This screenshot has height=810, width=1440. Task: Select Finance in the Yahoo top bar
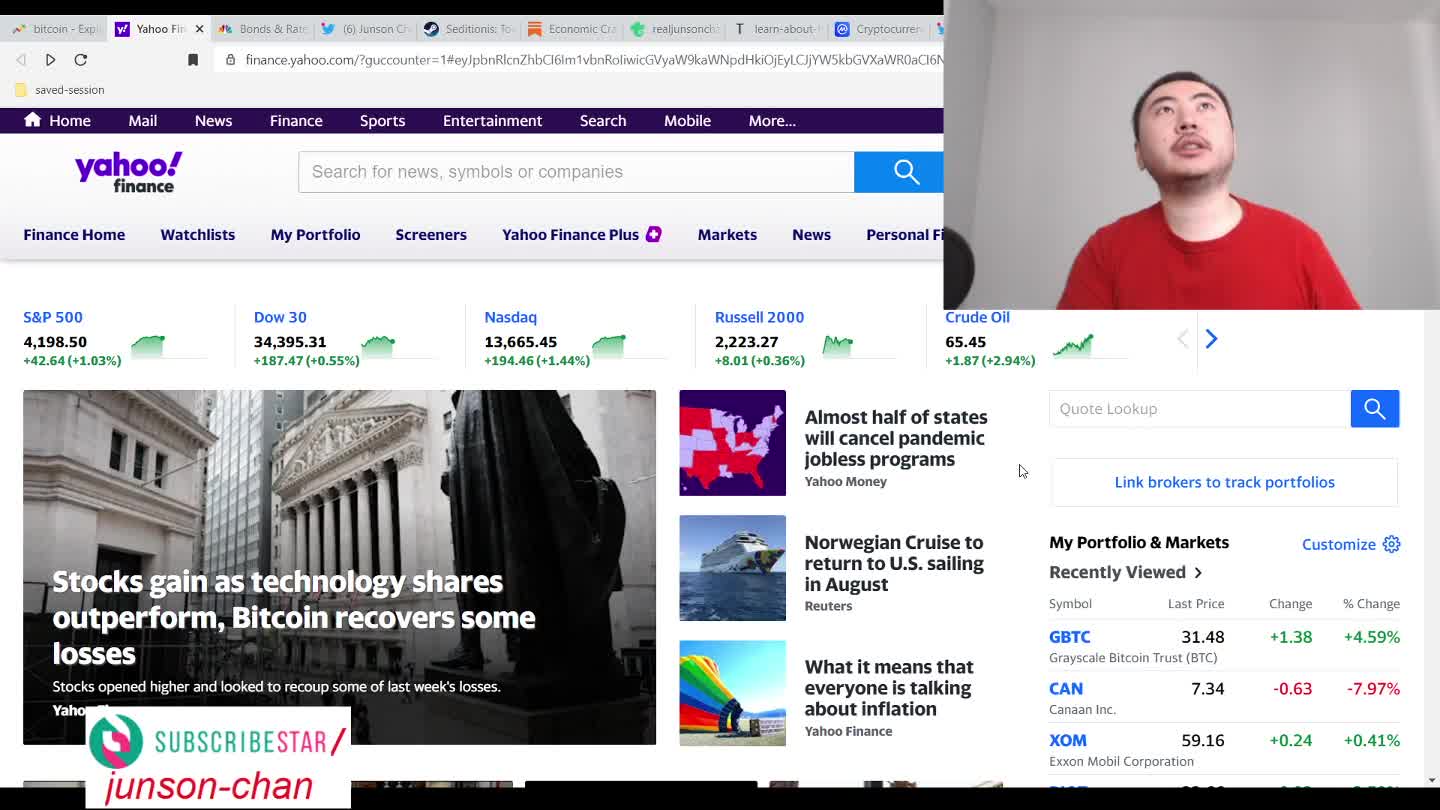click(296, 121)
